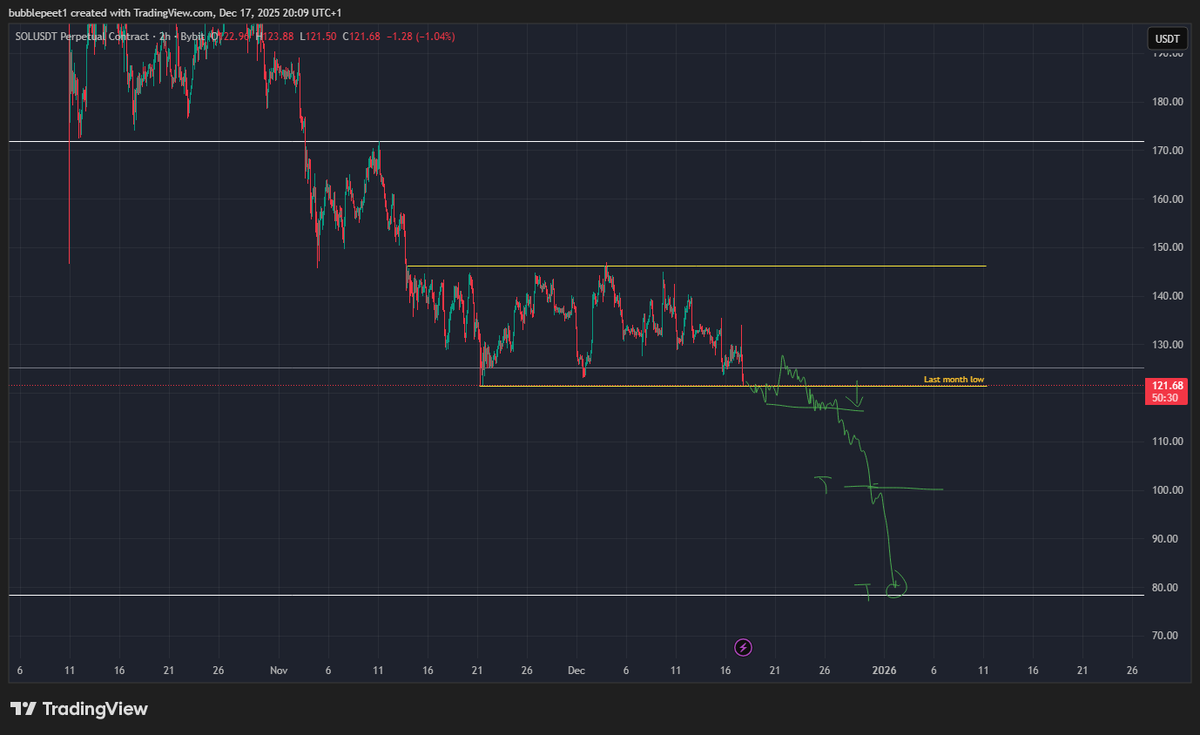Click the 100.00 price scale label
Screen dimensions: 1200x735
[1168, 490]
